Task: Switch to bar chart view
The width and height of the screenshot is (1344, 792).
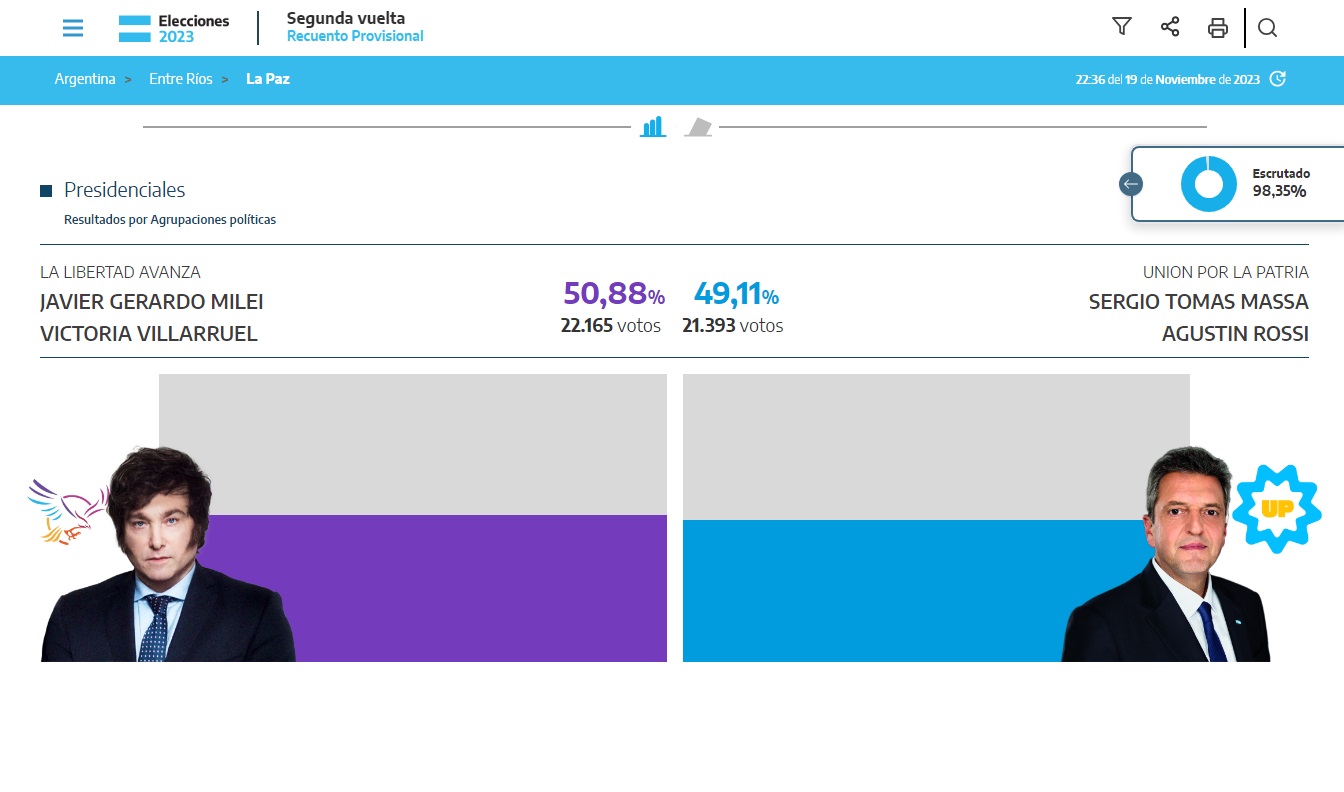Action: pos(653,127)
